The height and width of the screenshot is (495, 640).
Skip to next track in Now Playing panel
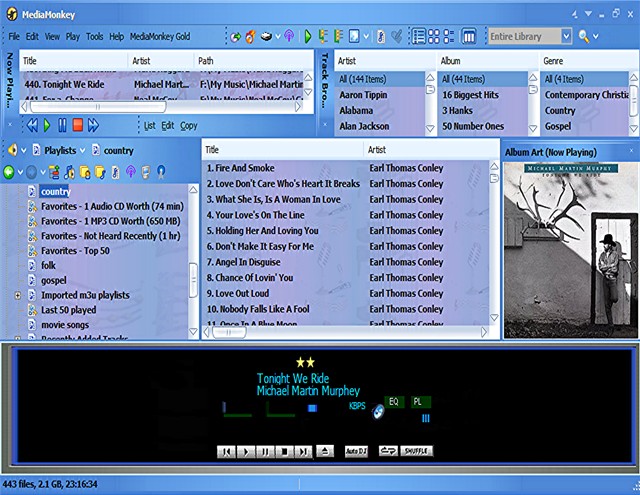point(93,125)
